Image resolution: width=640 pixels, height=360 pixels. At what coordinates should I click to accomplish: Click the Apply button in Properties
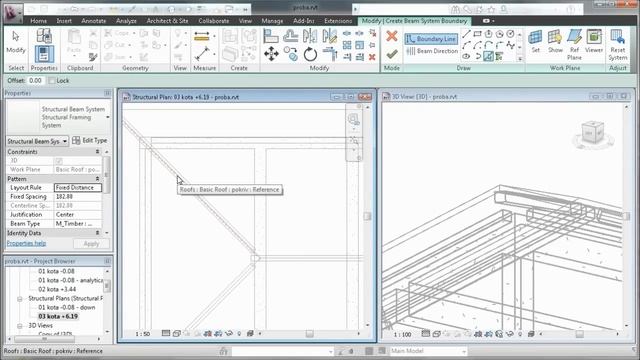click(91, 244)
